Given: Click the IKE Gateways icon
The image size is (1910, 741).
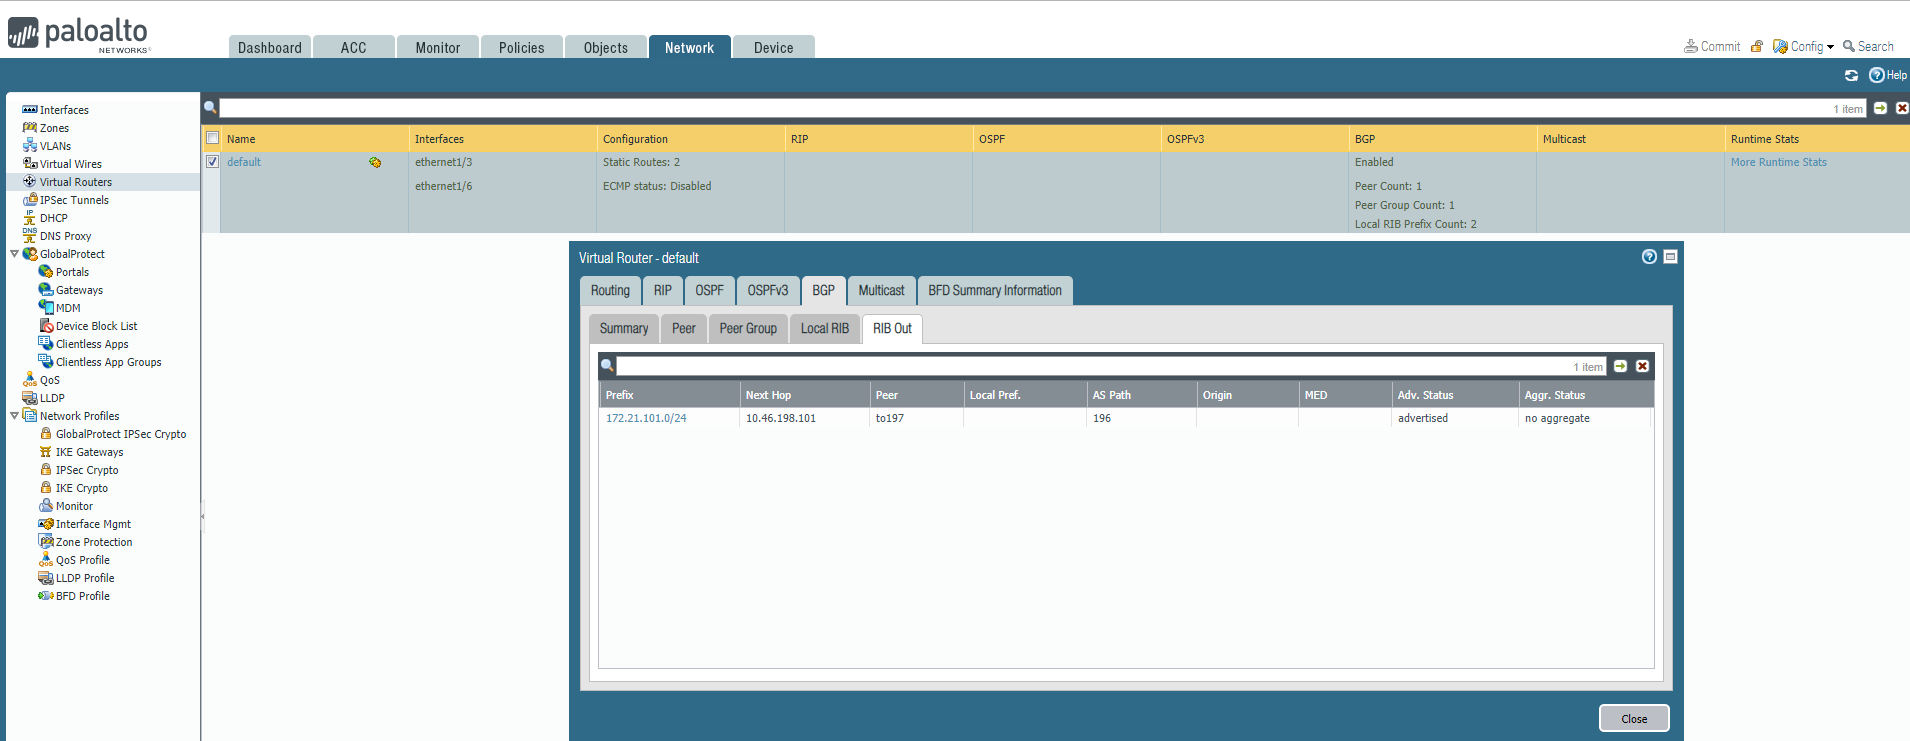Looking at the screenshot, I should [46, 452].
